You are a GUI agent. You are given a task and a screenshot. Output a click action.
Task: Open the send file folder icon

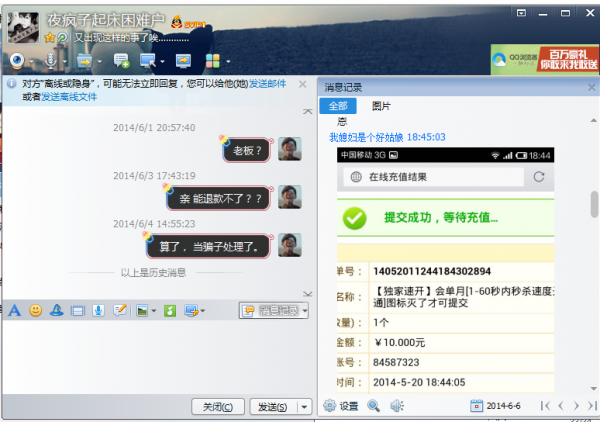point(84,61)
